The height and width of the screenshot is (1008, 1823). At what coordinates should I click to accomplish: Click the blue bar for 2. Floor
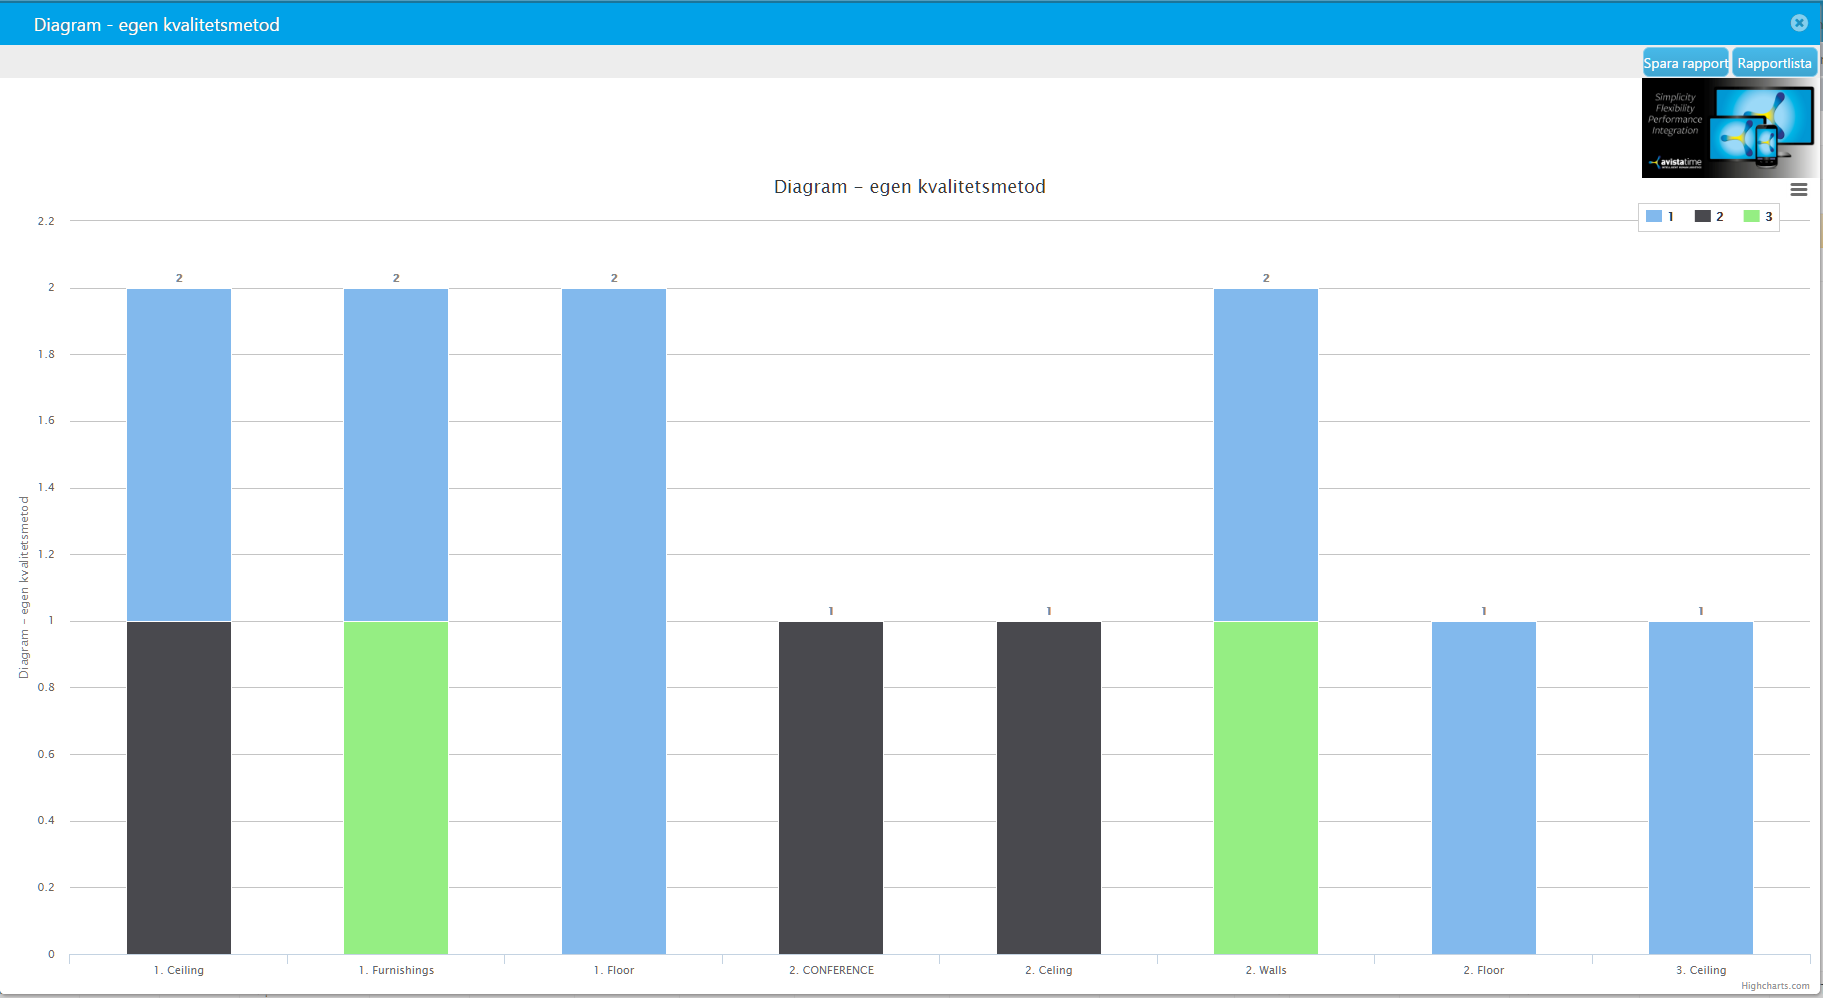pos(1484,788)
